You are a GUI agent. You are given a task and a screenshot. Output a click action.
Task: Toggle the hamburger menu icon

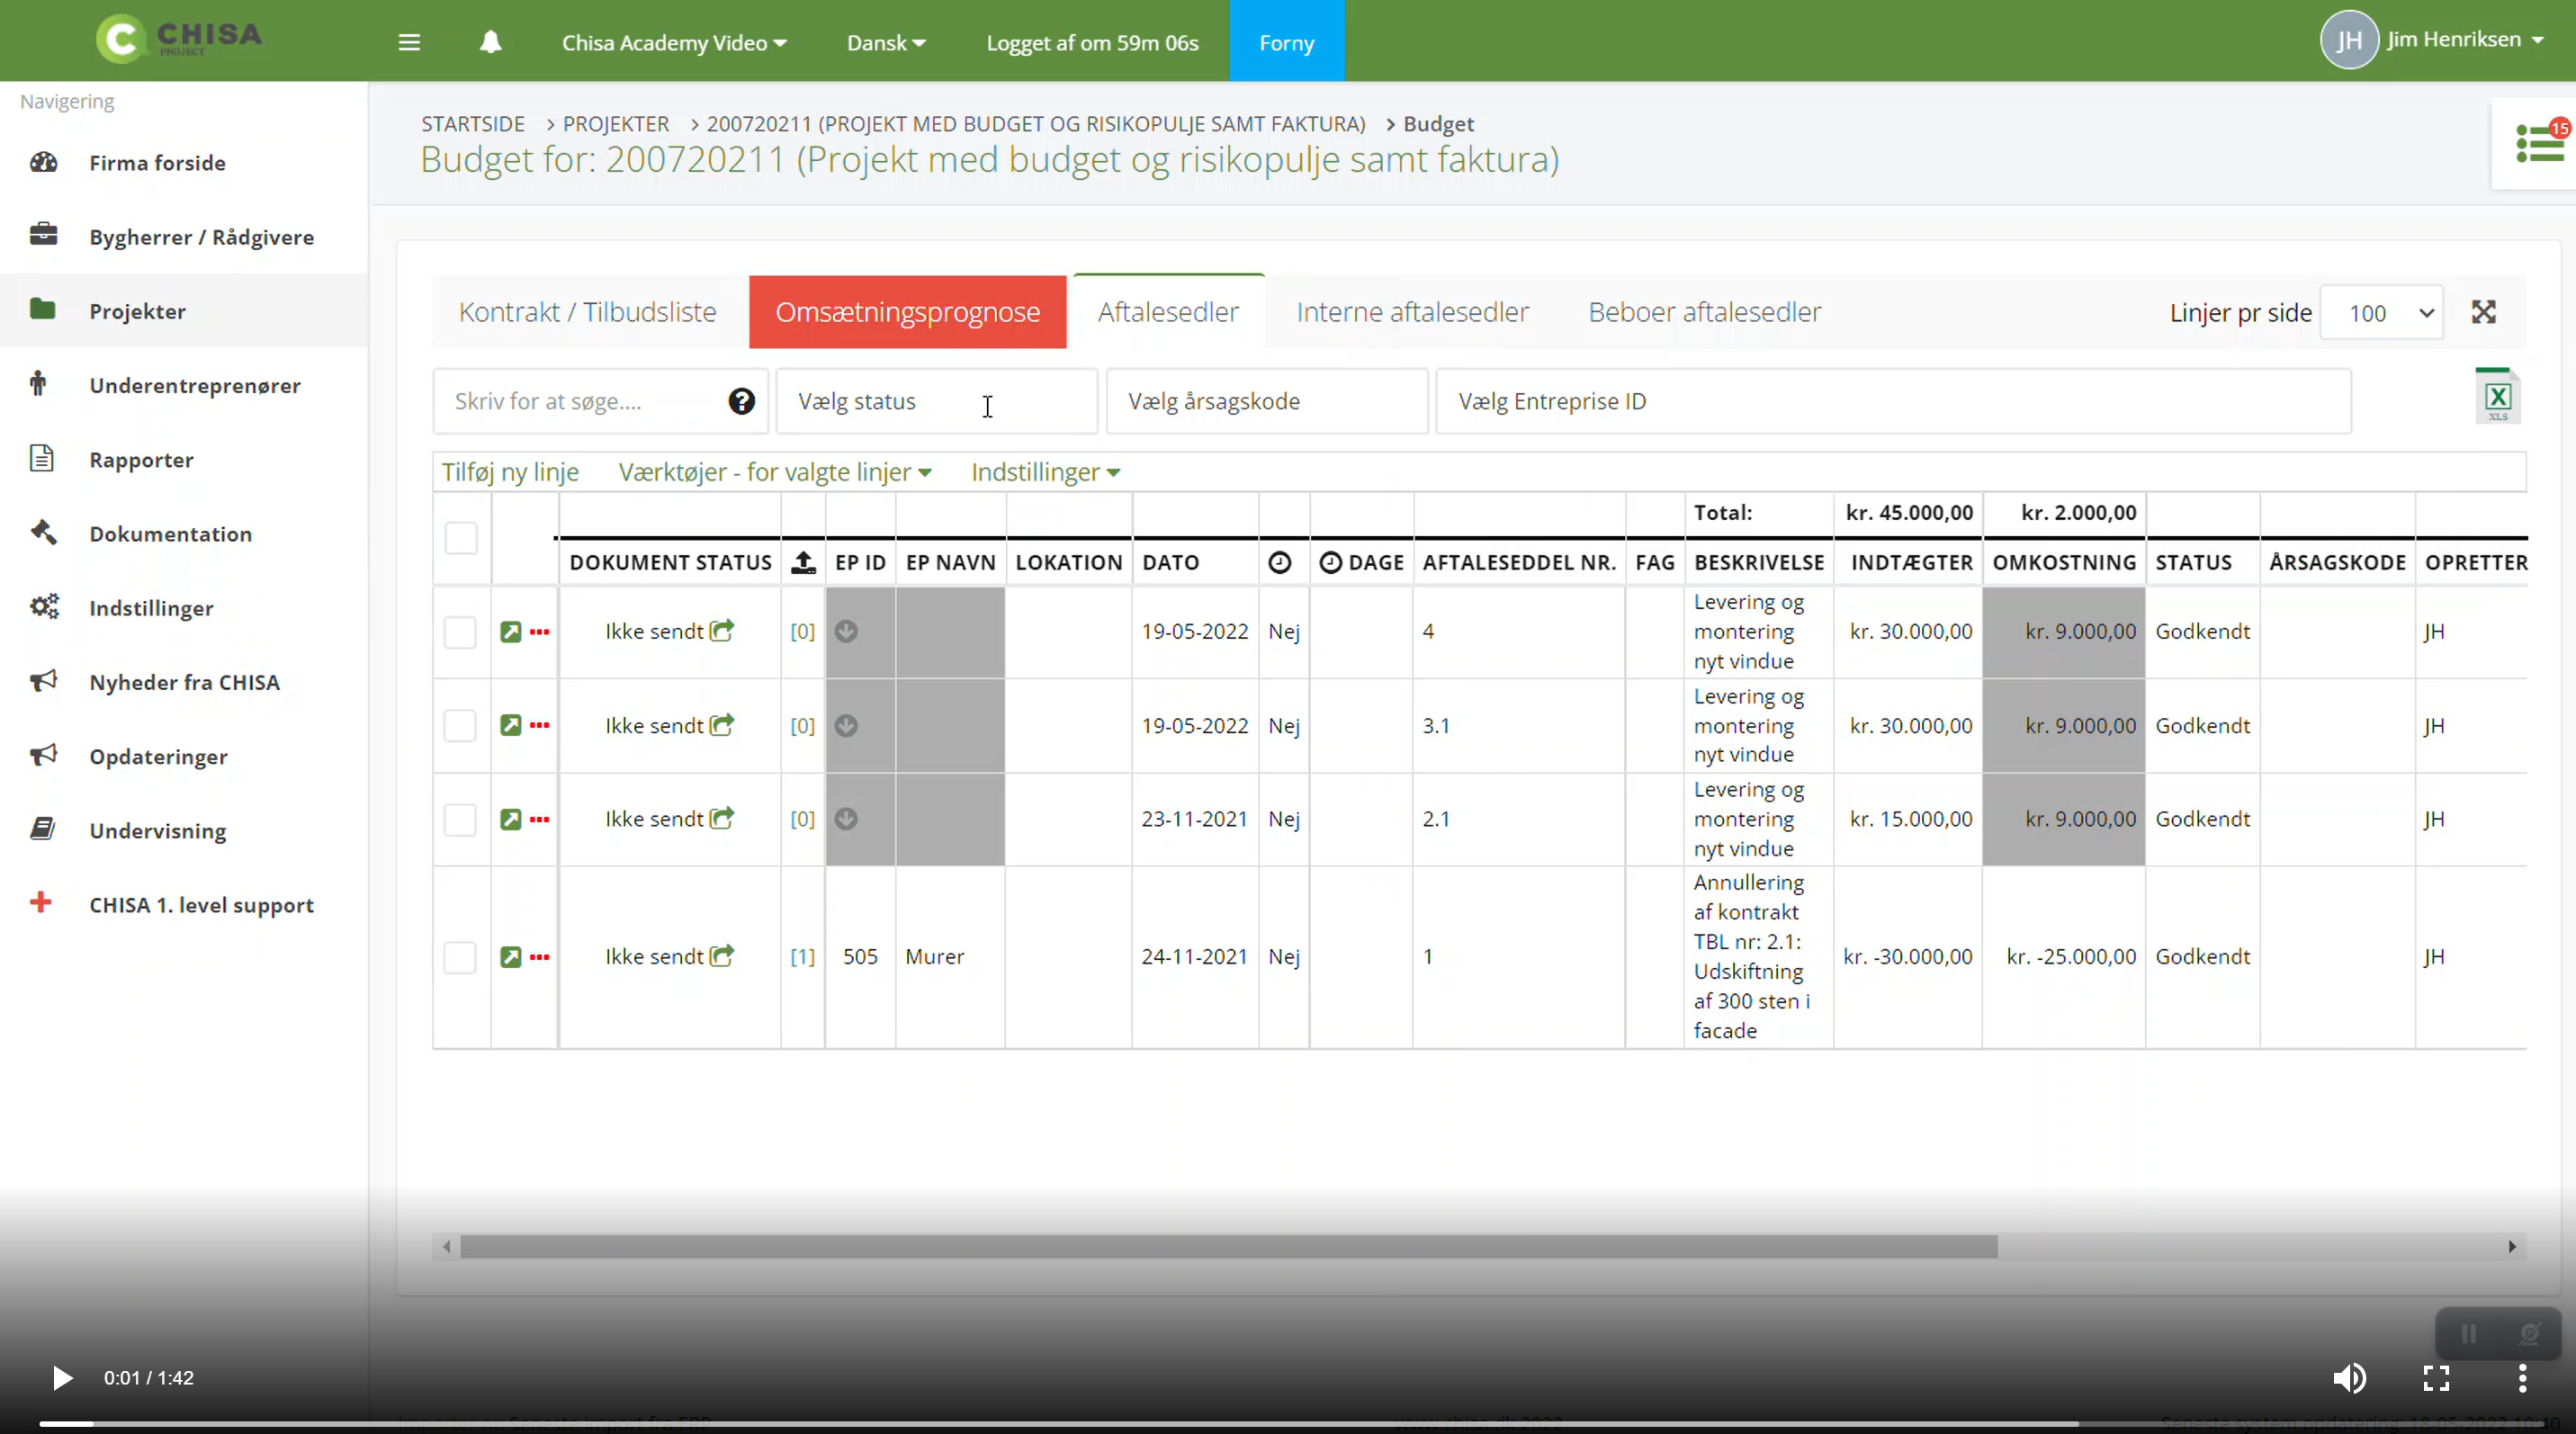409,42
